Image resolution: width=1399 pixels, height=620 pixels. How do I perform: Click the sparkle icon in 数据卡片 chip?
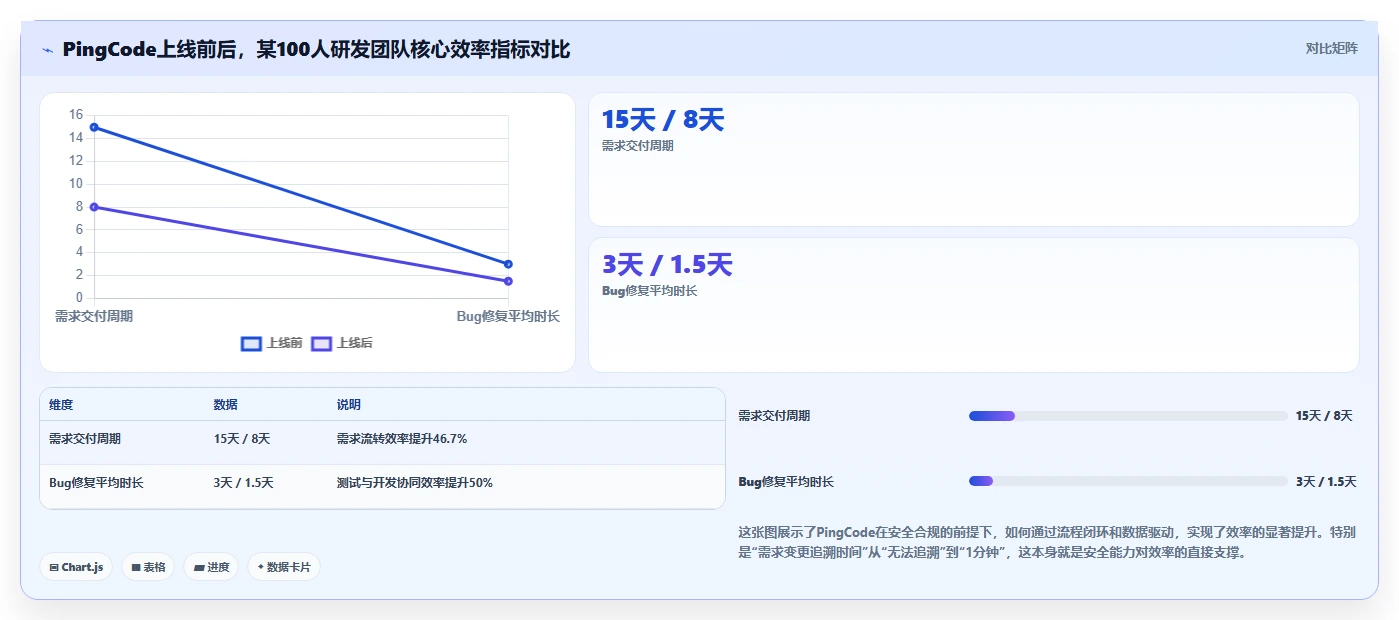261,567
